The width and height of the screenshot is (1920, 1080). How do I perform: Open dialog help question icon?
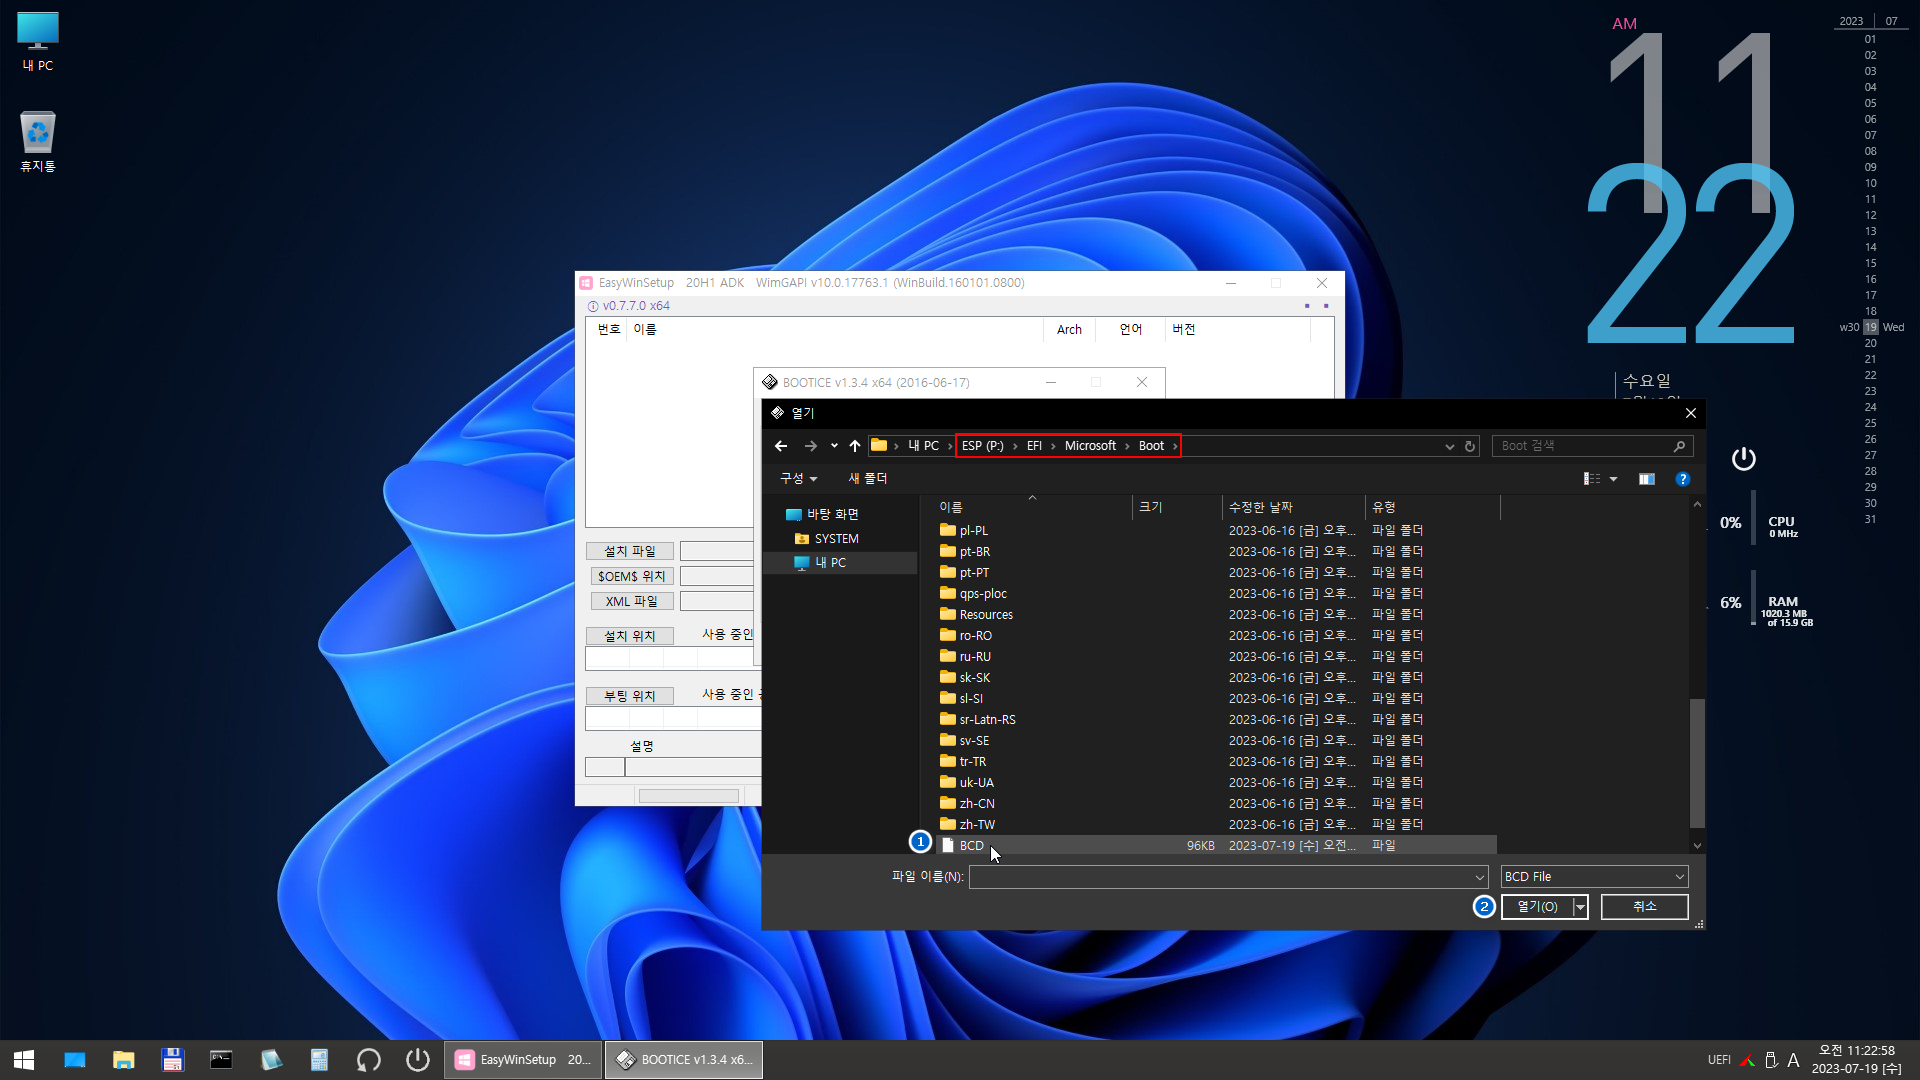pyautogui.click(x=1683, y=479)
